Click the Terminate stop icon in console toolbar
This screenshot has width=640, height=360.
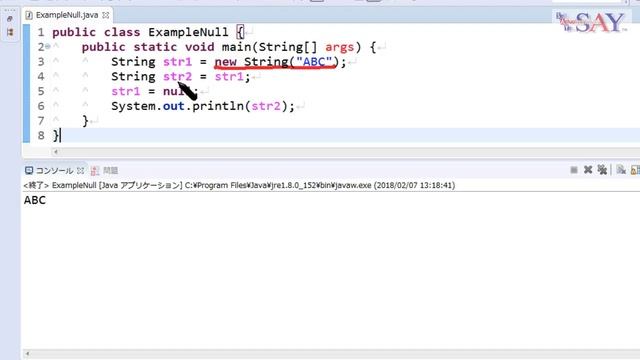point(574,170)
